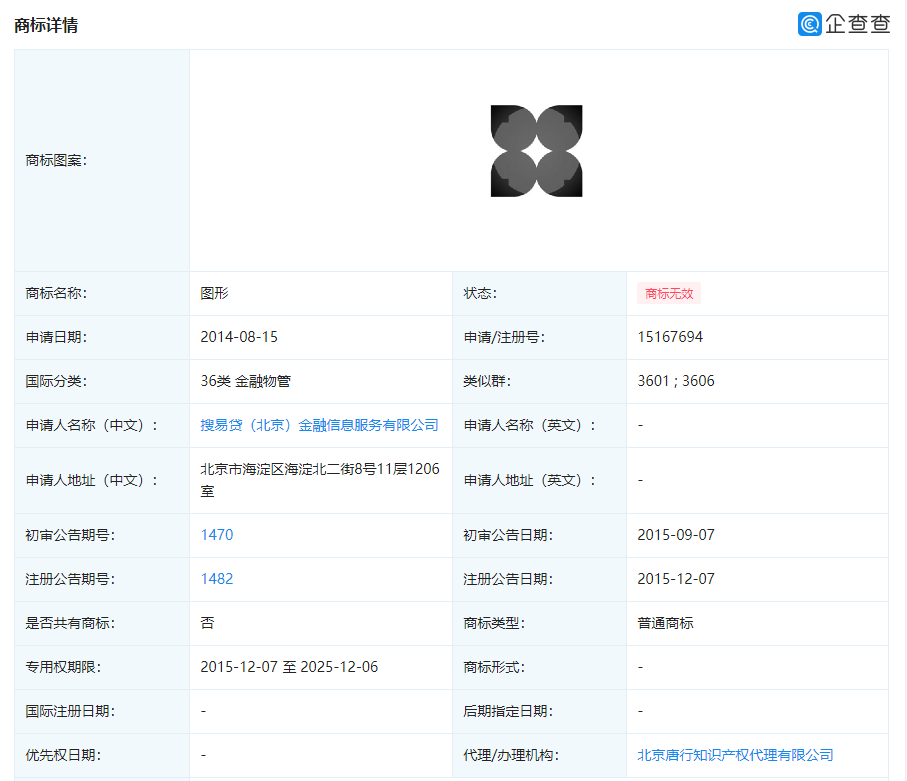Select the trademark name value 图形
Screen dimensions: 907x781
click(215, 293)
